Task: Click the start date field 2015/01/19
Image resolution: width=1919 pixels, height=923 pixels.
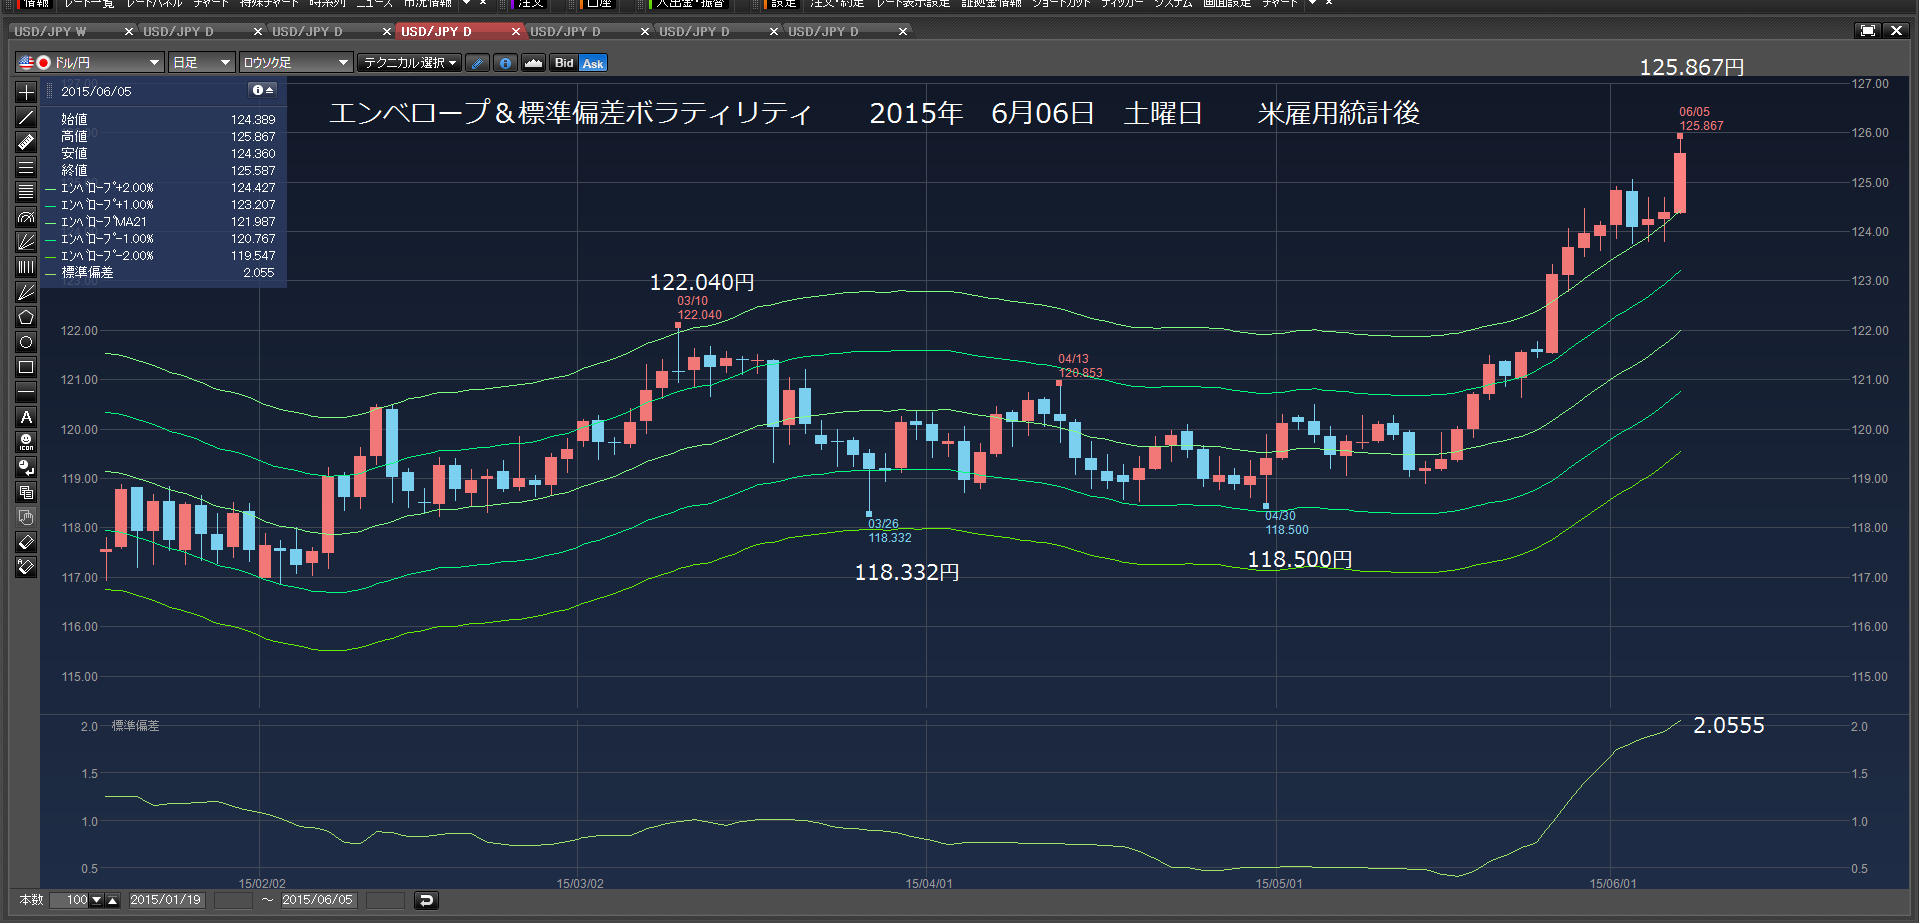Action: click(x=167, y=900)
